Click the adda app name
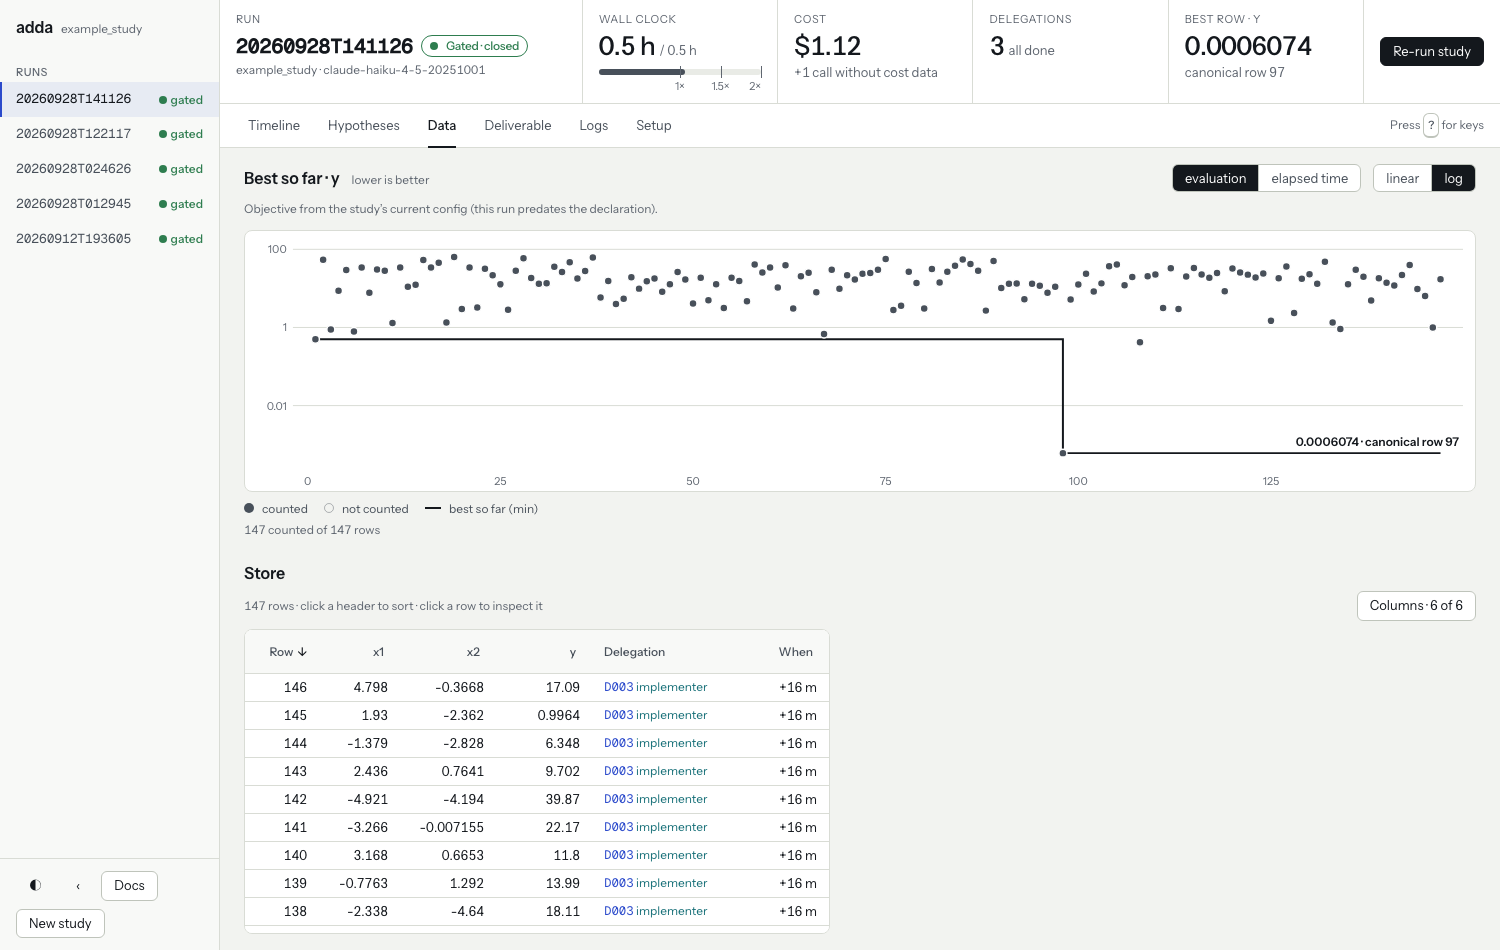The image size is (1500, 950). (x=34, y=27)
